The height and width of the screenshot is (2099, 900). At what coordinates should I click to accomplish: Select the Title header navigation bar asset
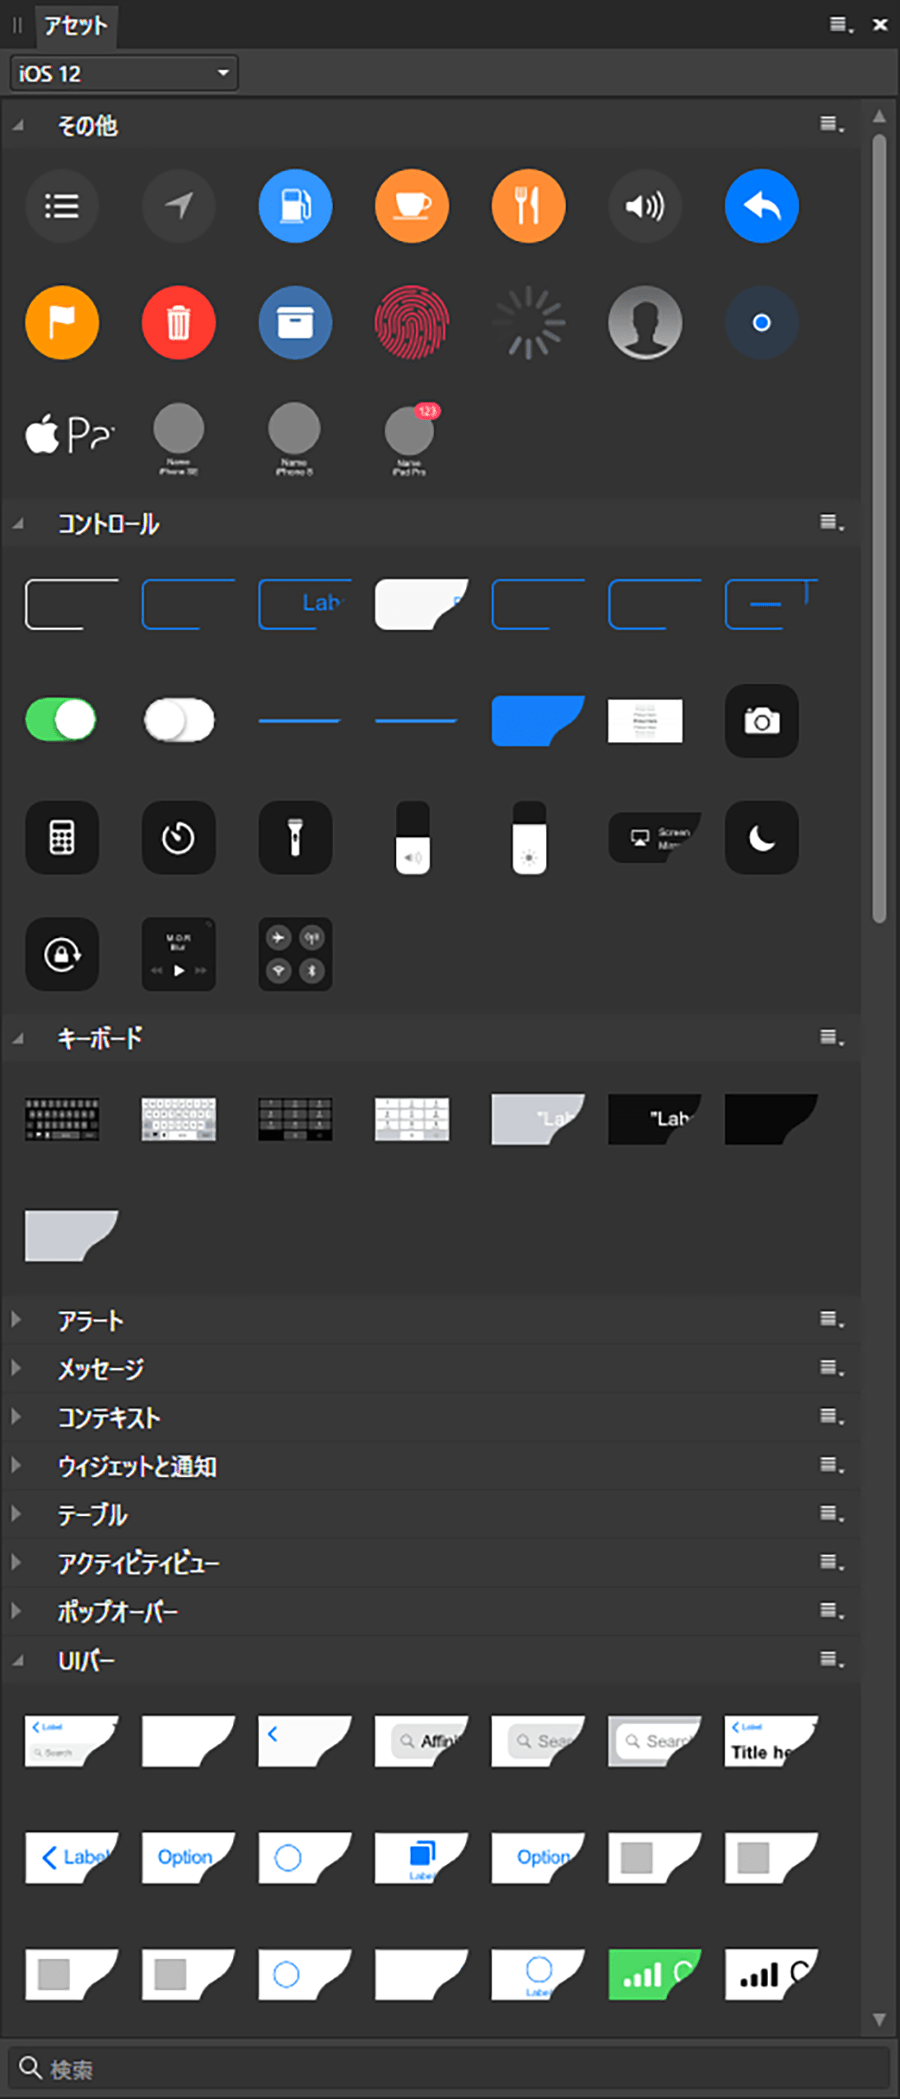771,1742
